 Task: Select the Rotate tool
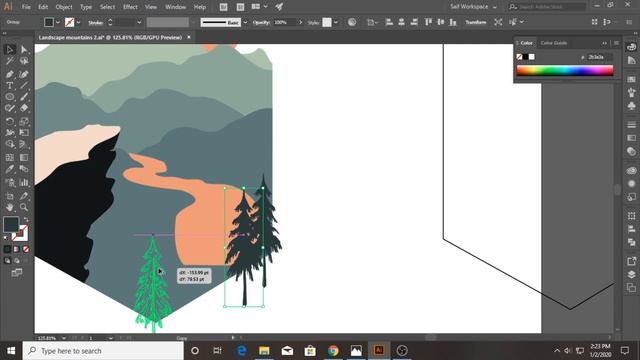(10, 121)
